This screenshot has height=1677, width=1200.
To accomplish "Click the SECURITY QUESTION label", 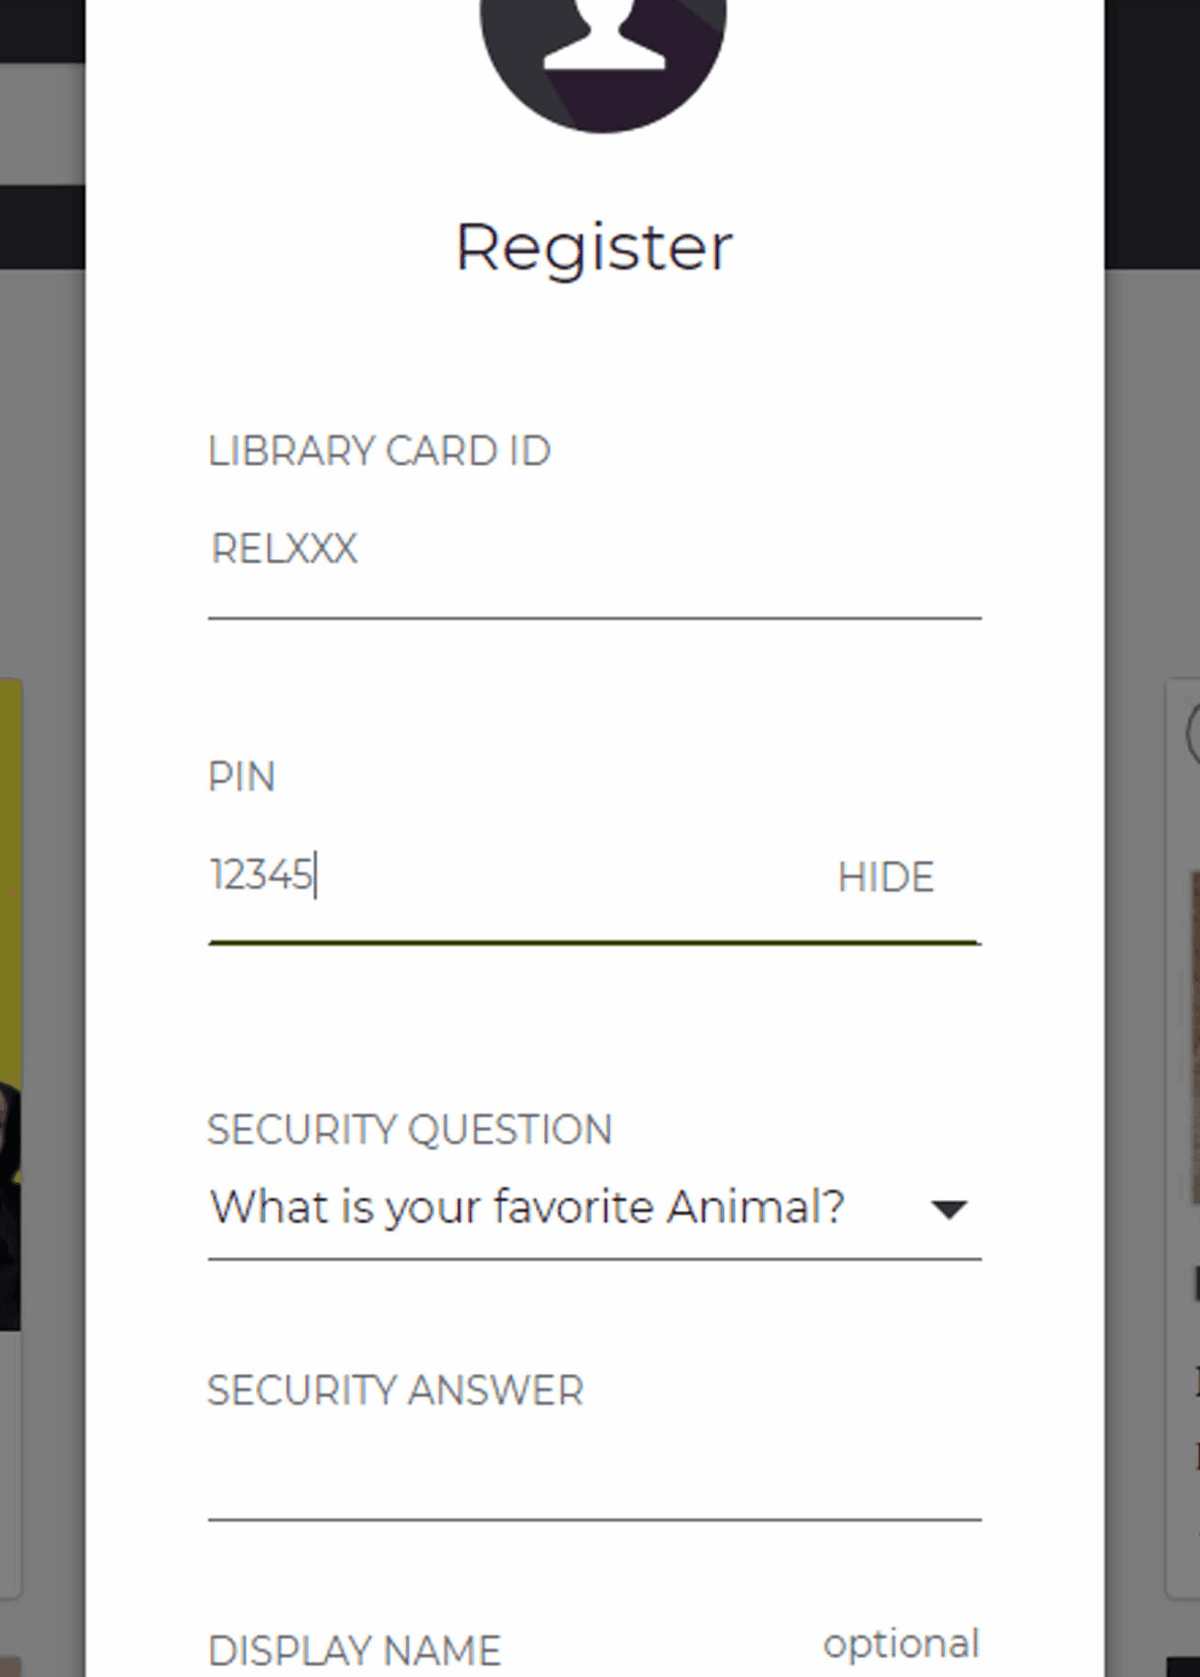I will [409, 1130].
